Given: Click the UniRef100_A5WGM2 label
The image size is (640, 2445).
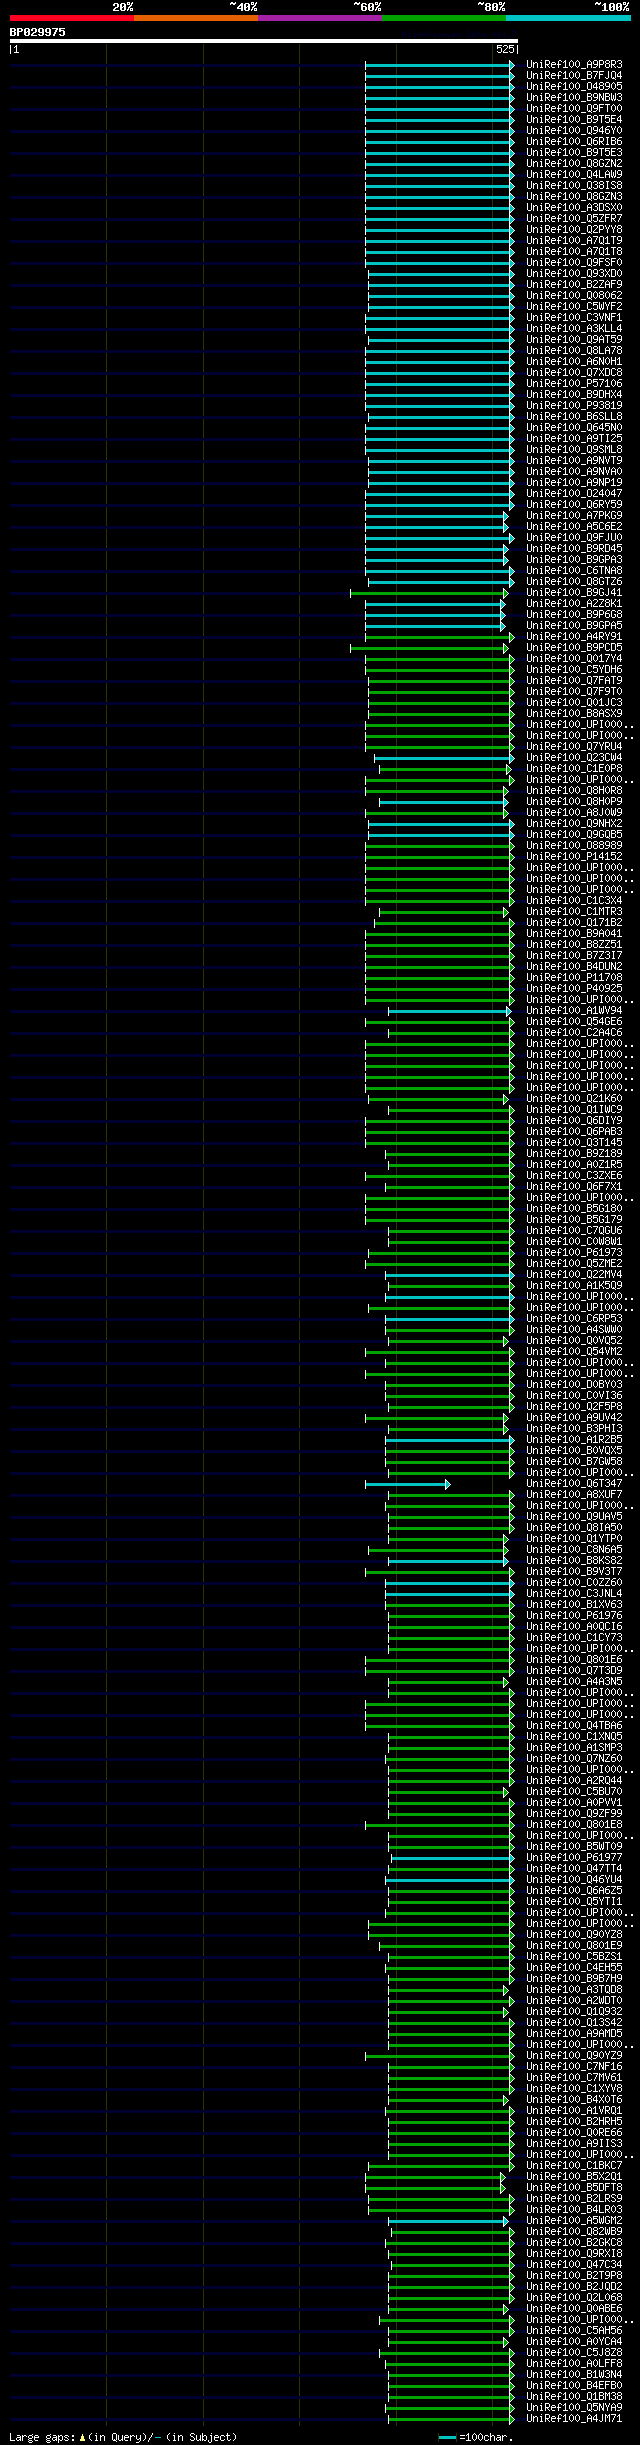Looking at the screenshot, I should (574, 2220).
